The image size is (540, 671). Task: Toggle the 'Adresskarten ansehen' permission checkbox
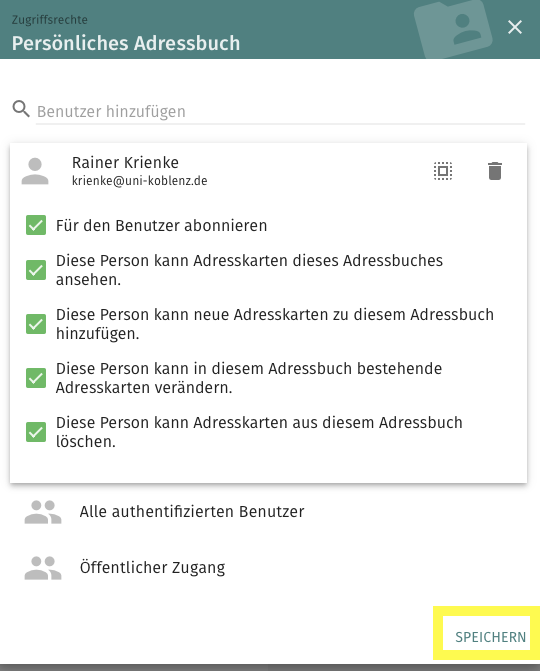pos(36,270)
